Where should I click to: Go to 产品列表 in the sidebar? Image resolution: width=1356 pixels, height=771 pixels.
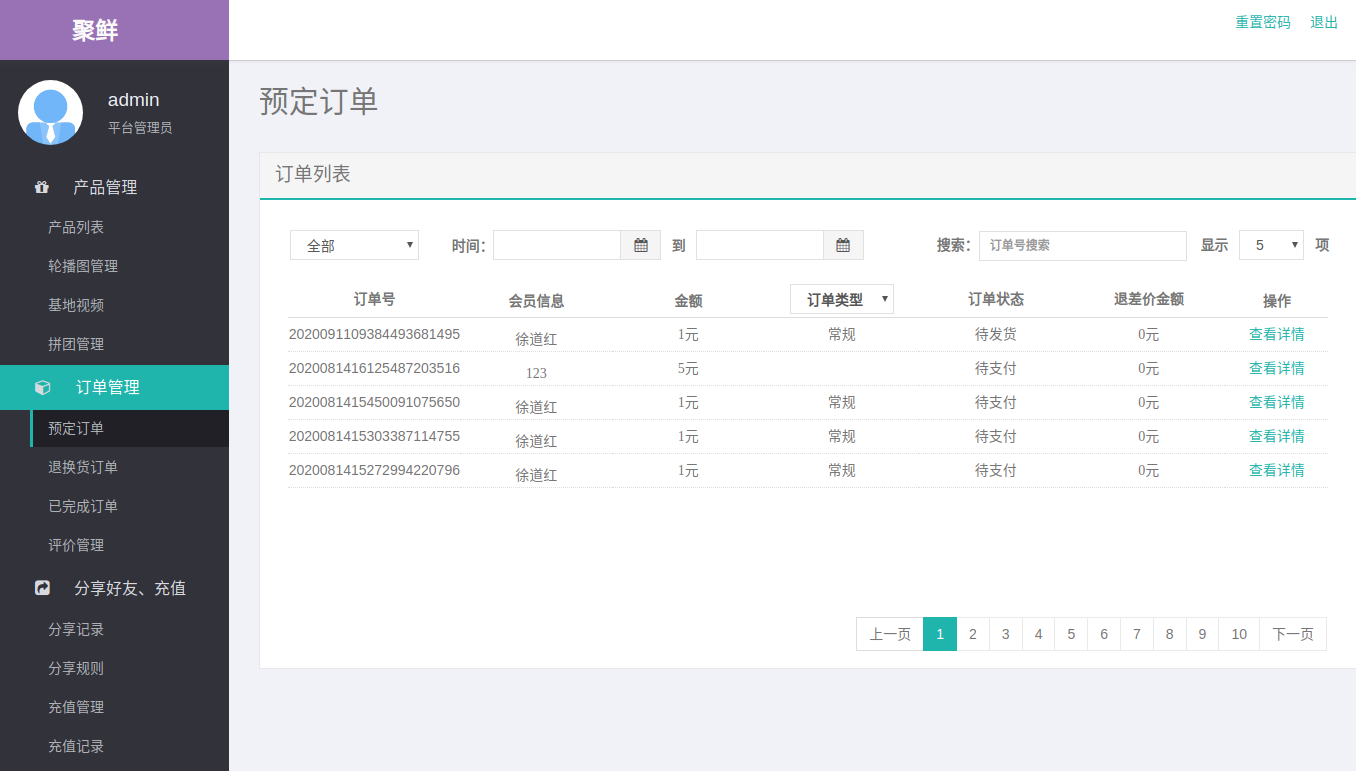pos(76,227)
